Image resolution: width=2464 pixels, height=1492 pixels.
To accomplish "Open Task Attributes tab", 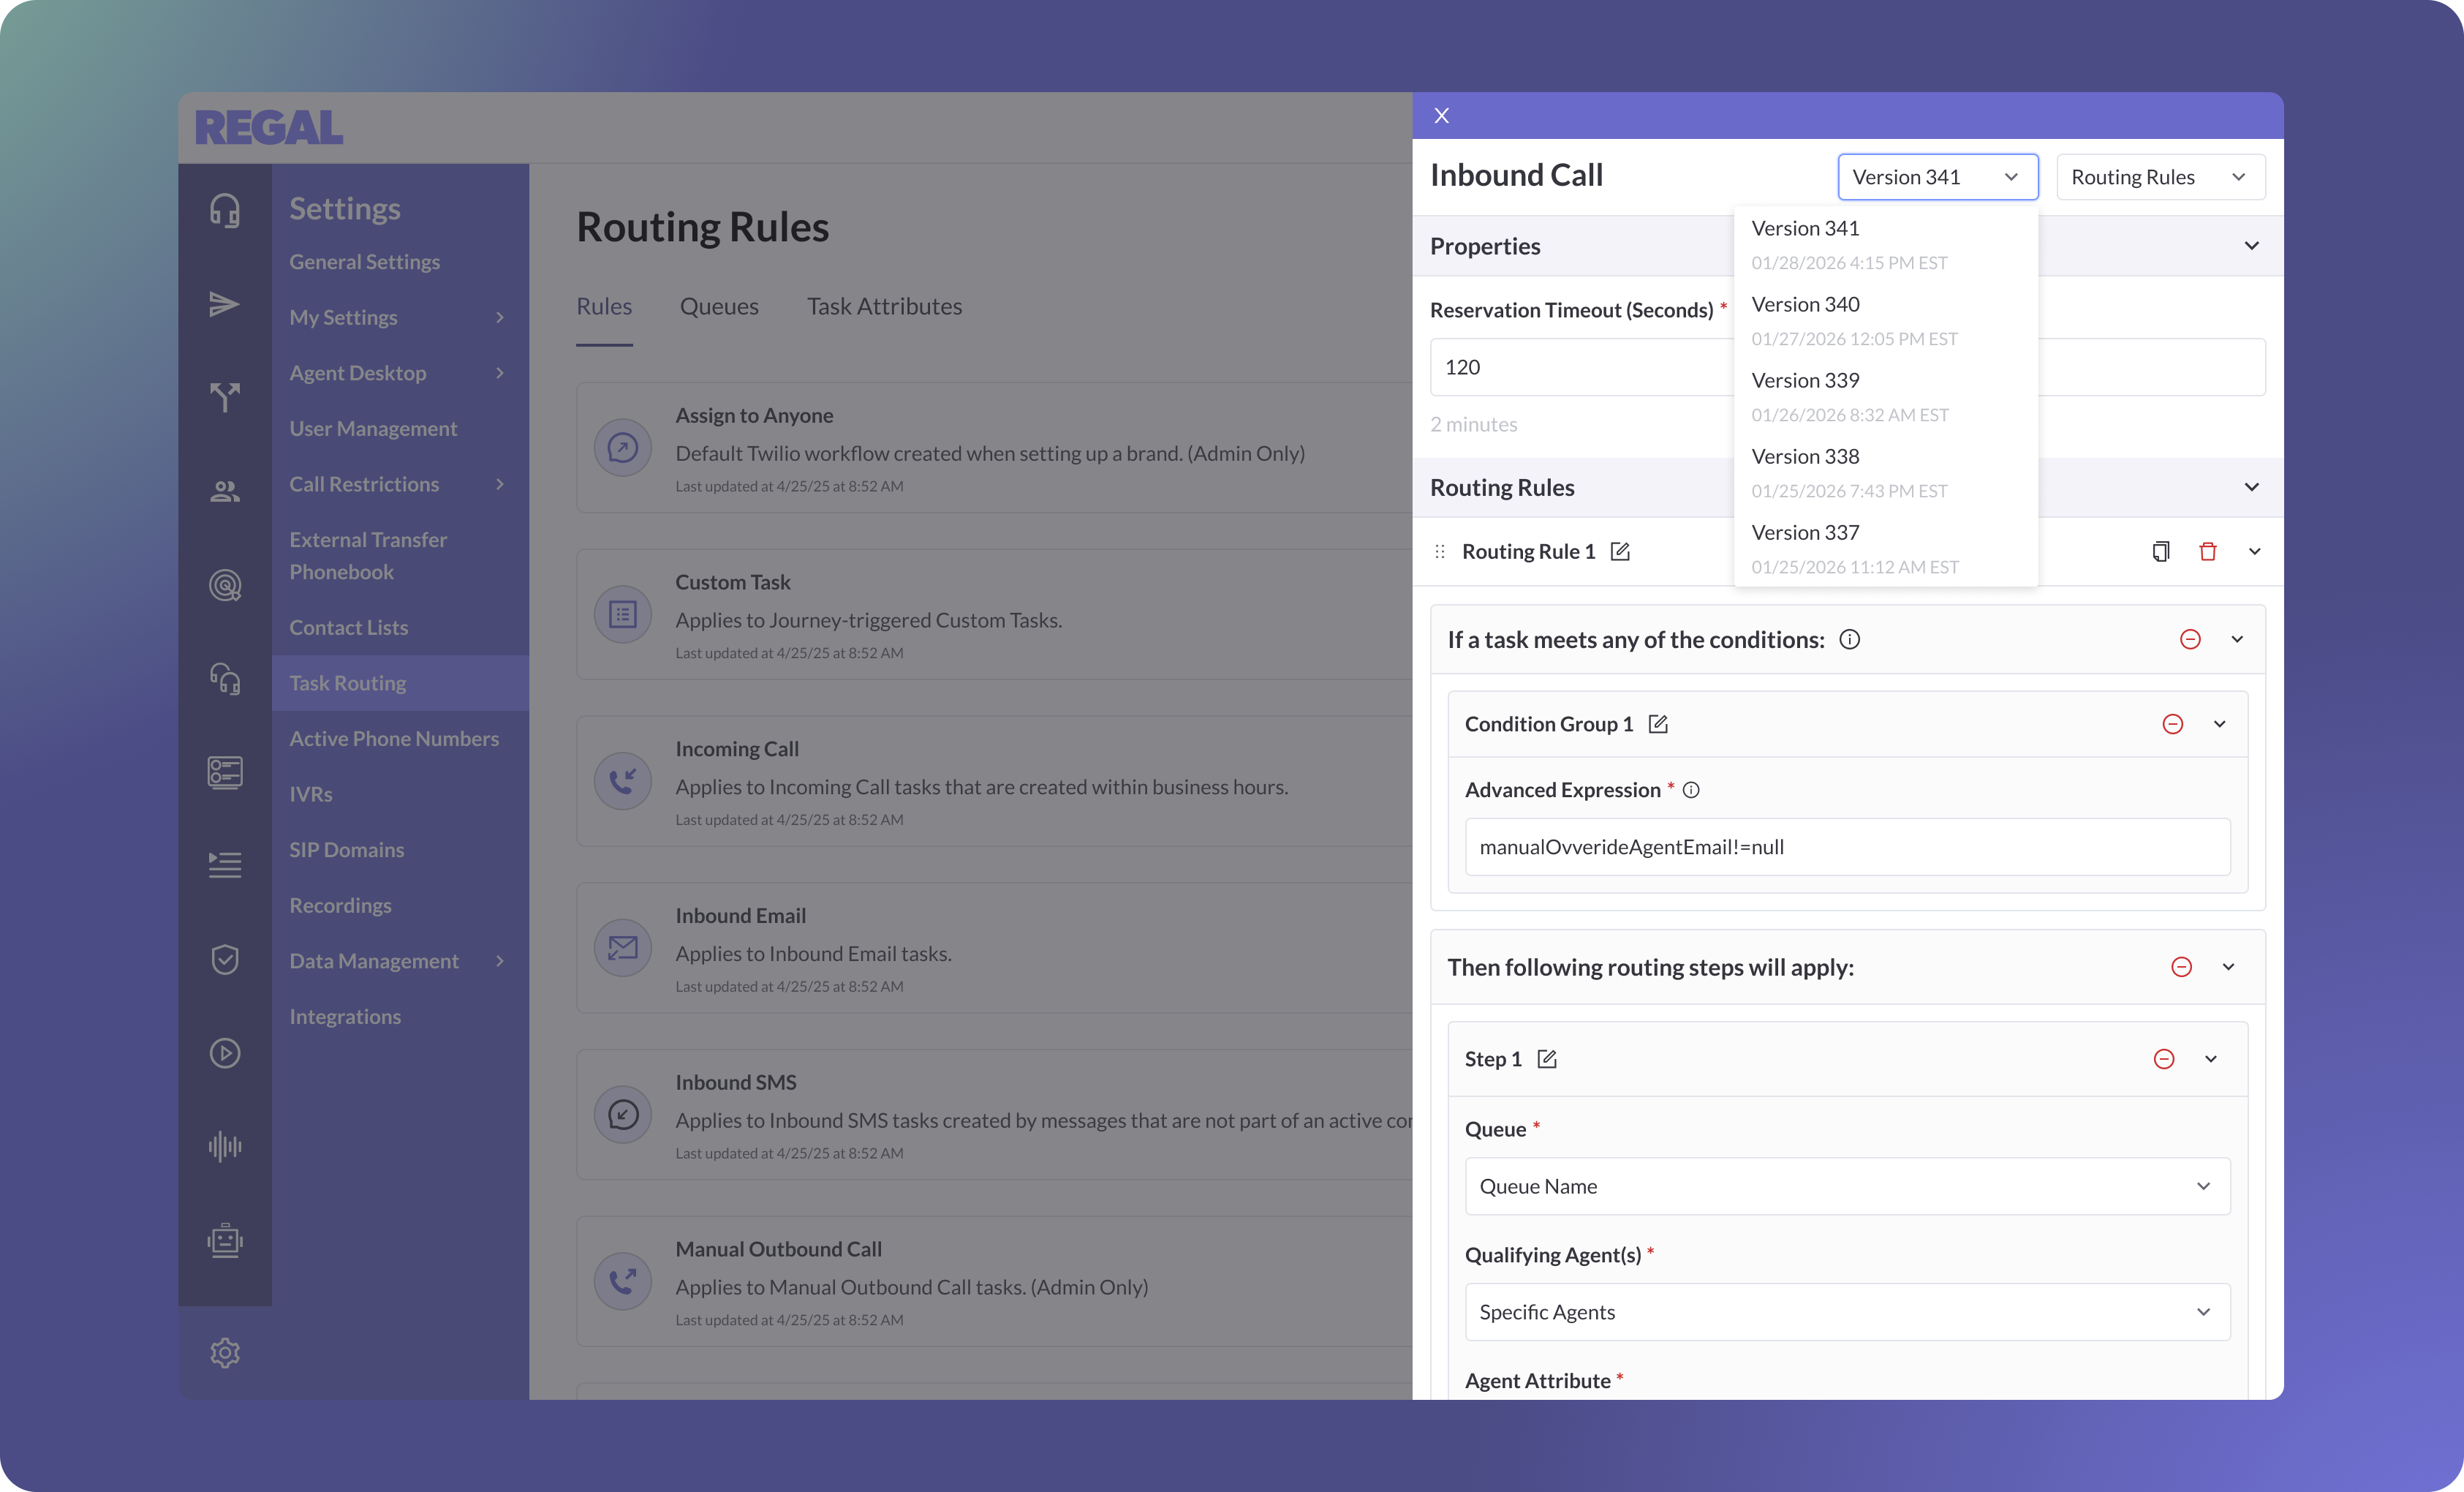I will point(884,306).
